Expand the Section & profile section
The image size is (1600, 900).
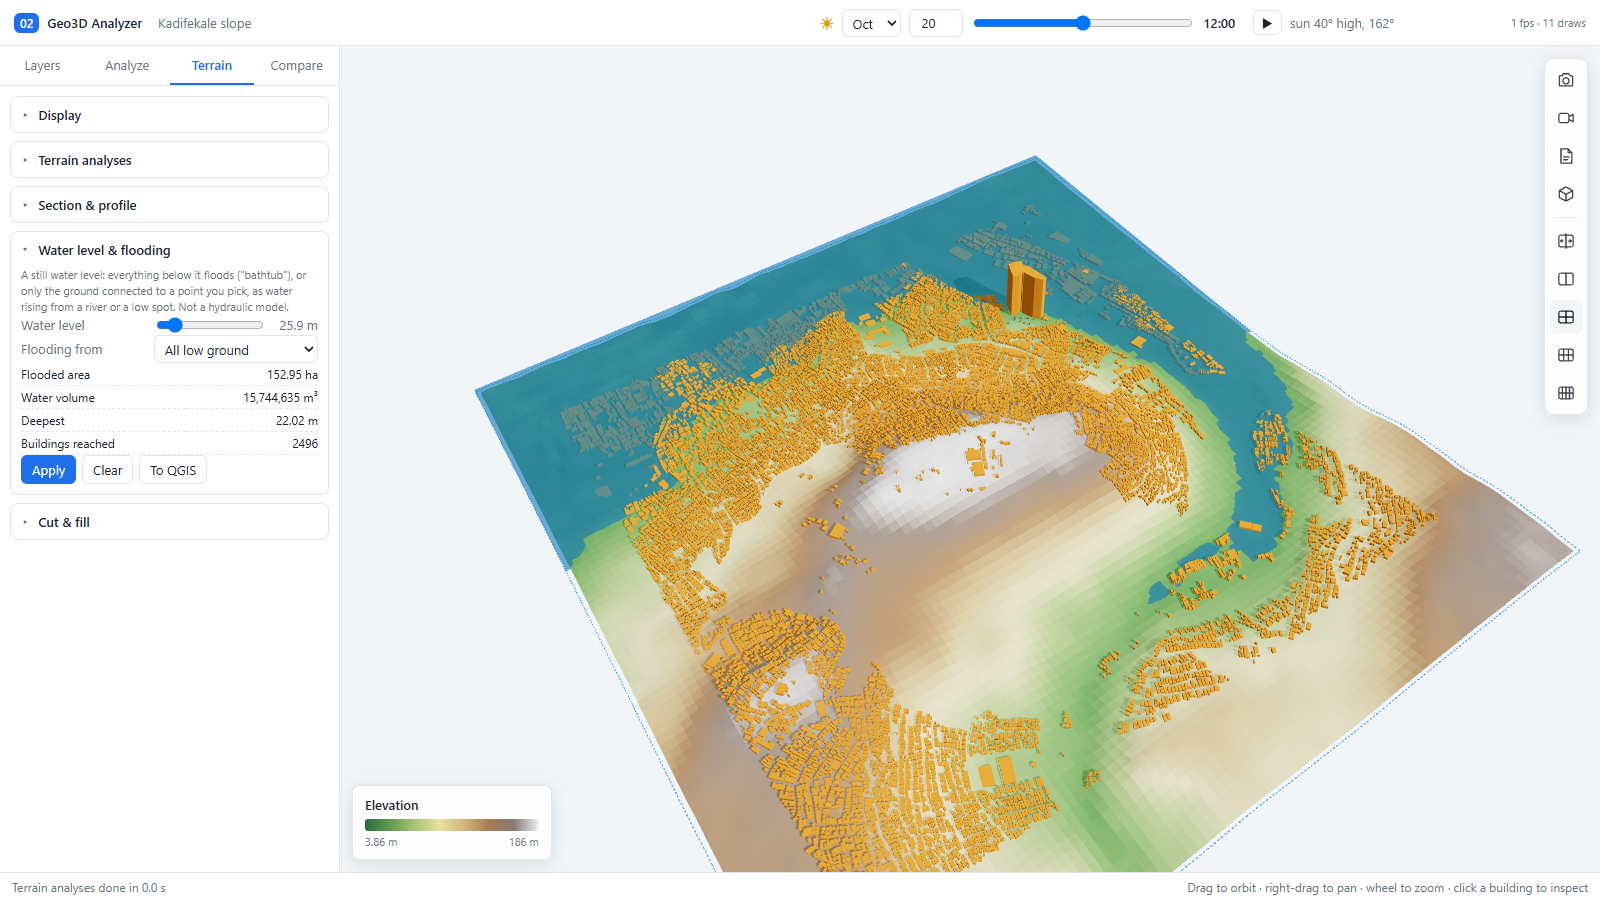pos(169,205)
